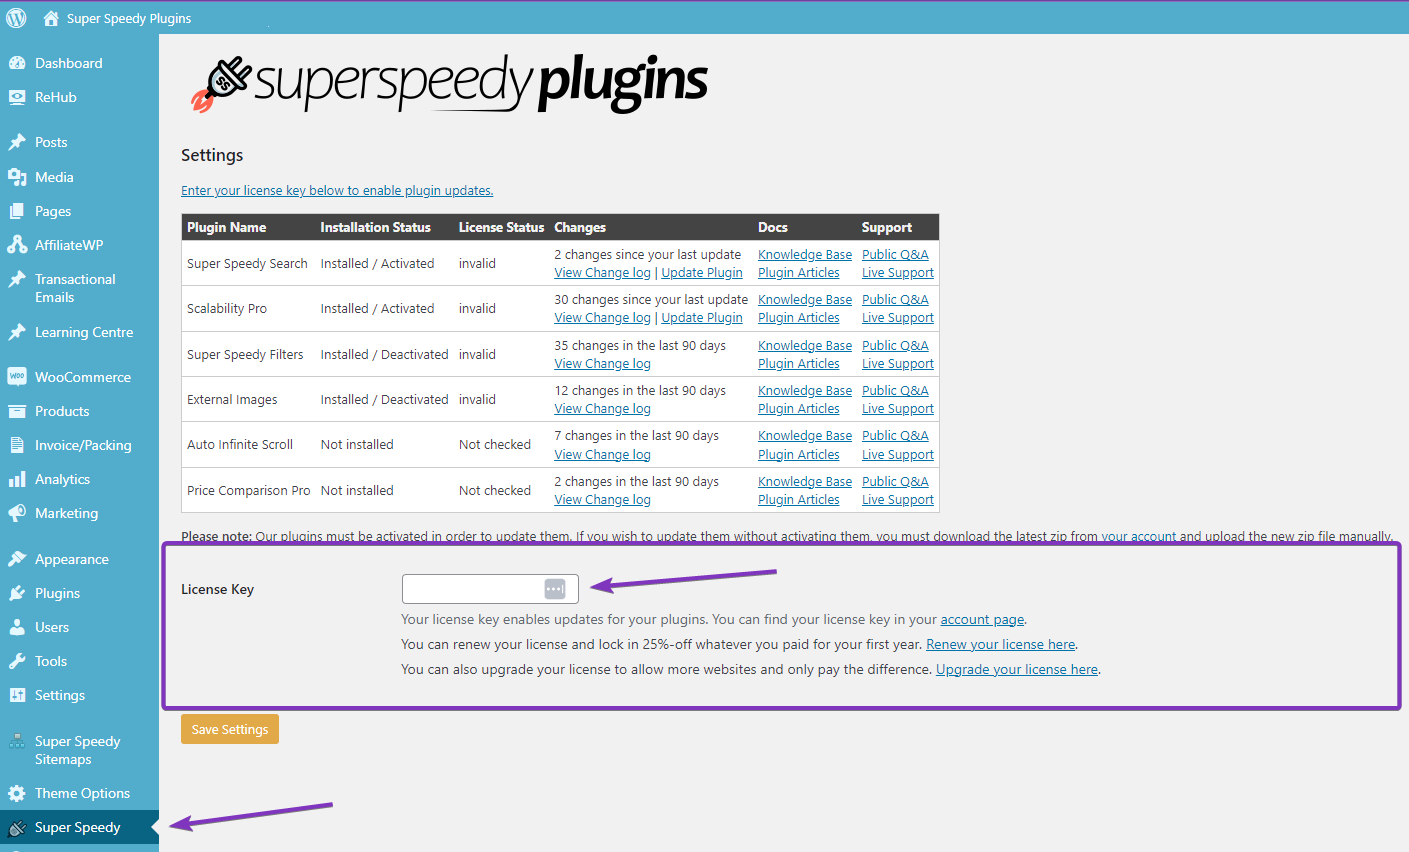This screenshot has height=852, width=1409.
Task: Click the Products box icon
Action: tap(17, 411)
